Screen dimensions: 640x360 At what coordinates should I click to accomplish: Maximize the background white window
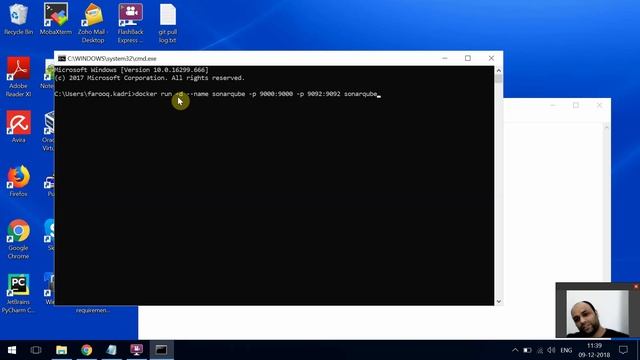click(576, 105)
